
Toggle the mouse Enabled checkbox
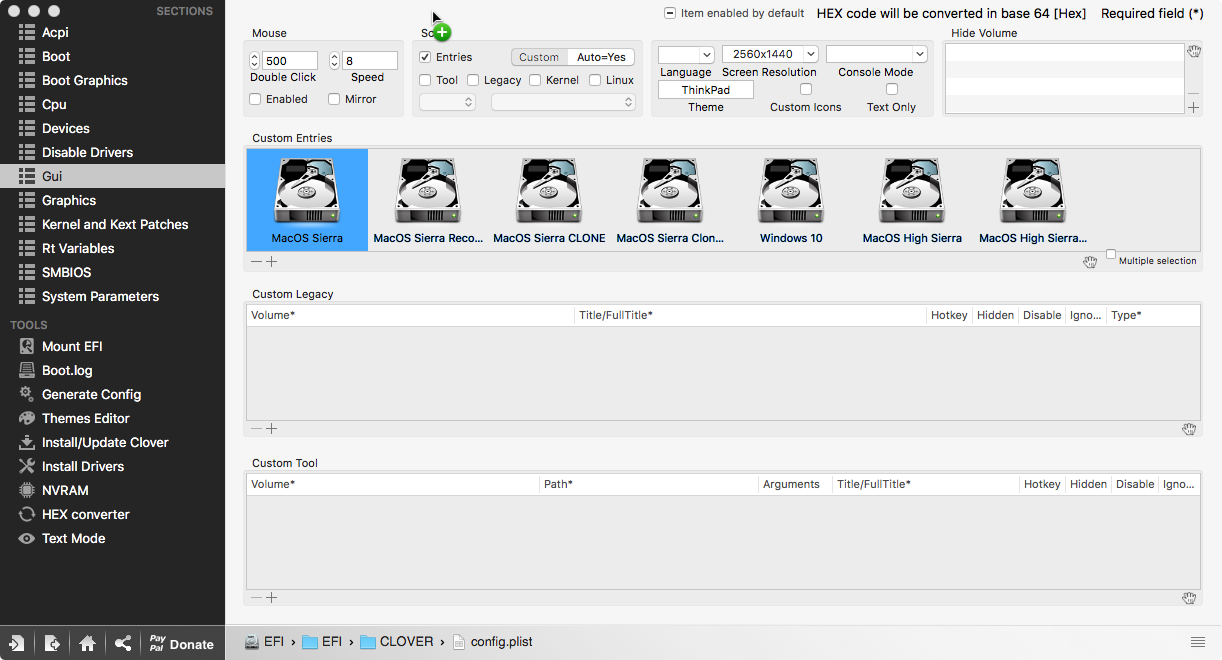click(x=255, y=99)
